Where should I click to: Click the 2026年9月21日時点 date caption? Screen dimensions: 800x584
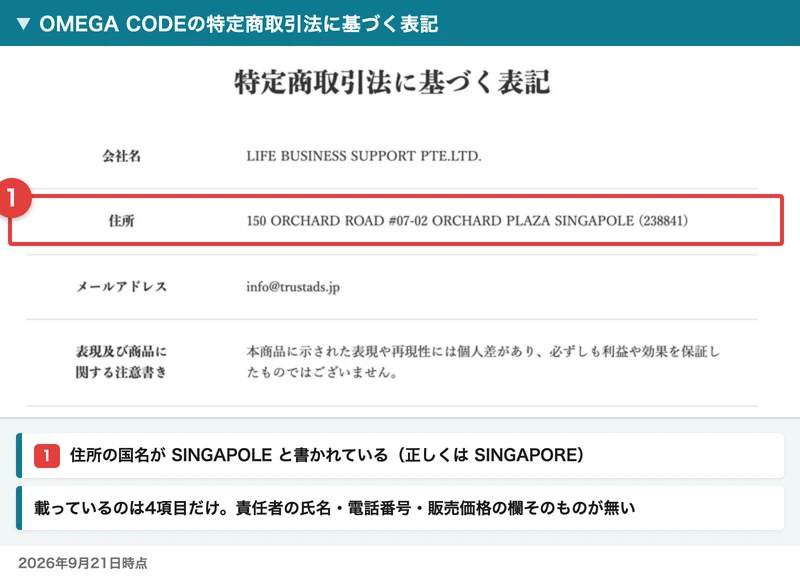tap(83, 563)
